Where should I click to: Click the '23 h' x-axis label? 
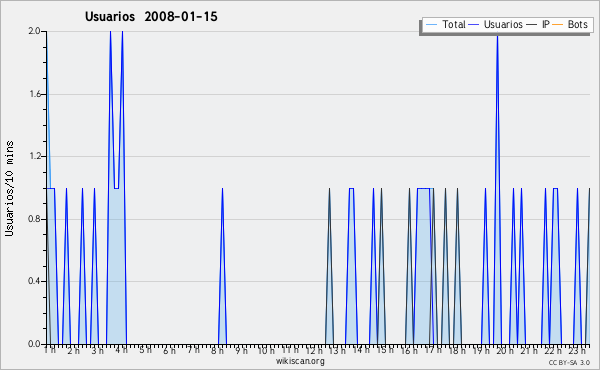(577, 350)
